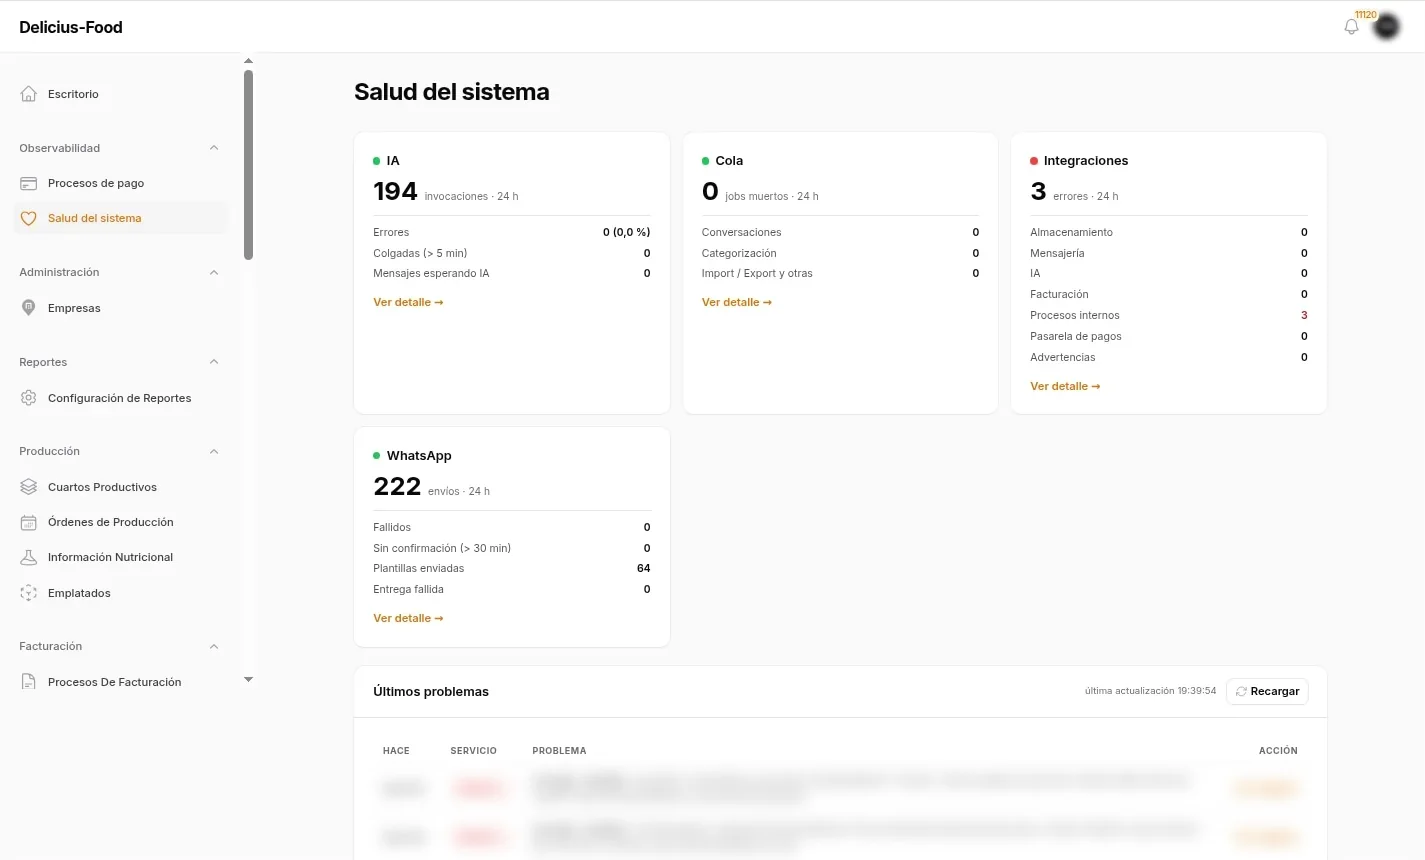Collapse the Facturación section
Image resolution: width=1425 pixels, height=860 pixels.
pos(214,646)
